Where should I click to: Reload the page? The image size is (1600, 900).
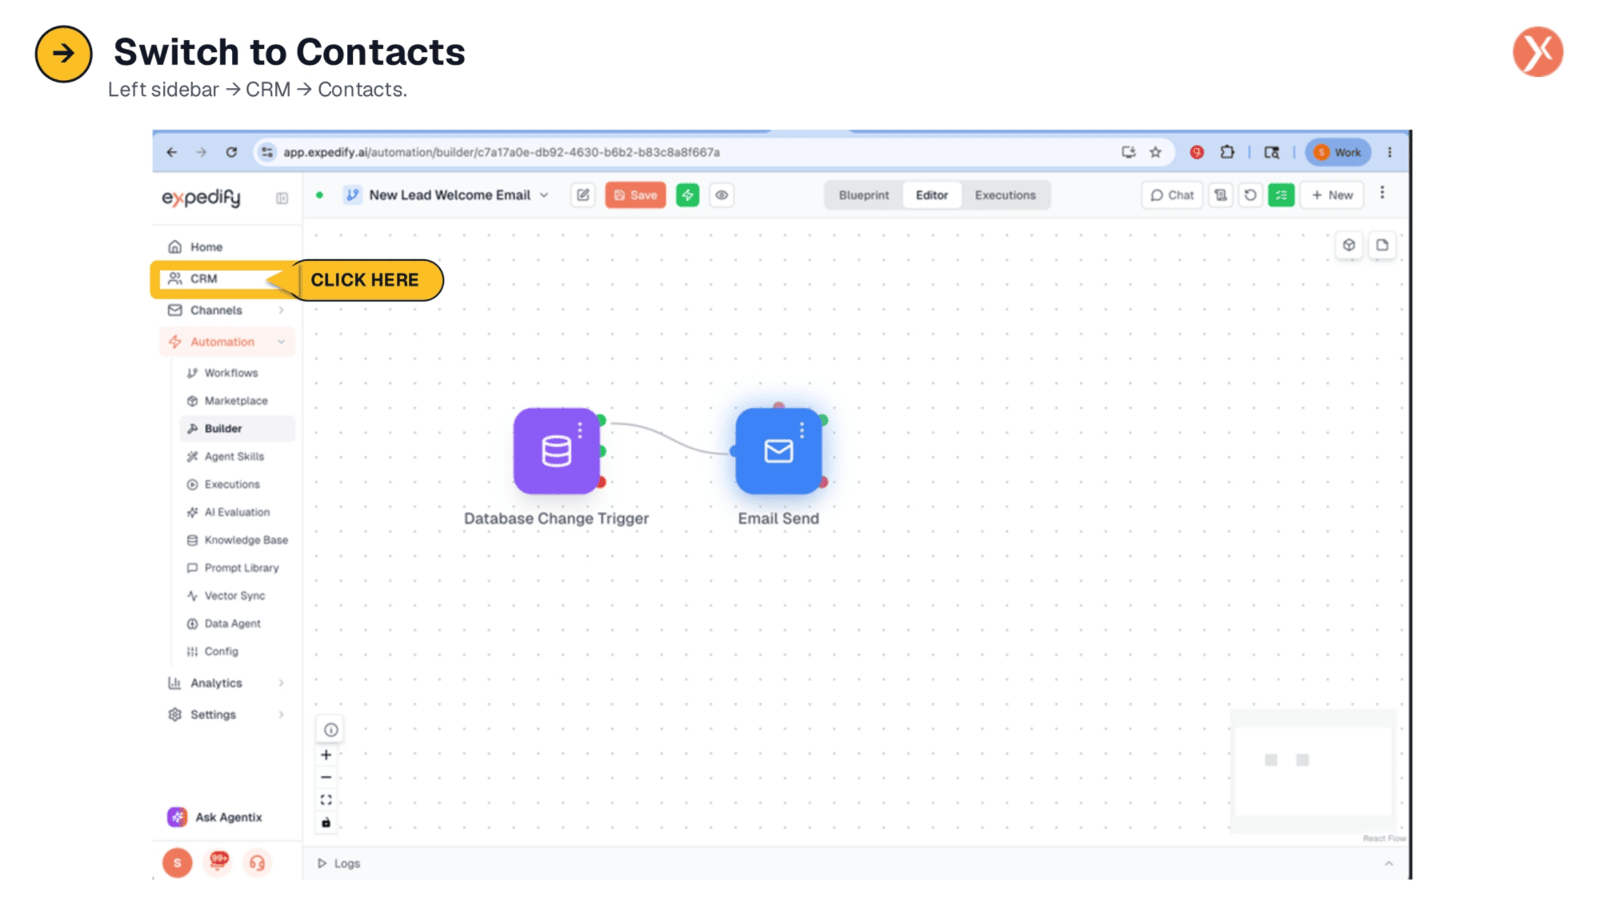[x=231, y=152]
